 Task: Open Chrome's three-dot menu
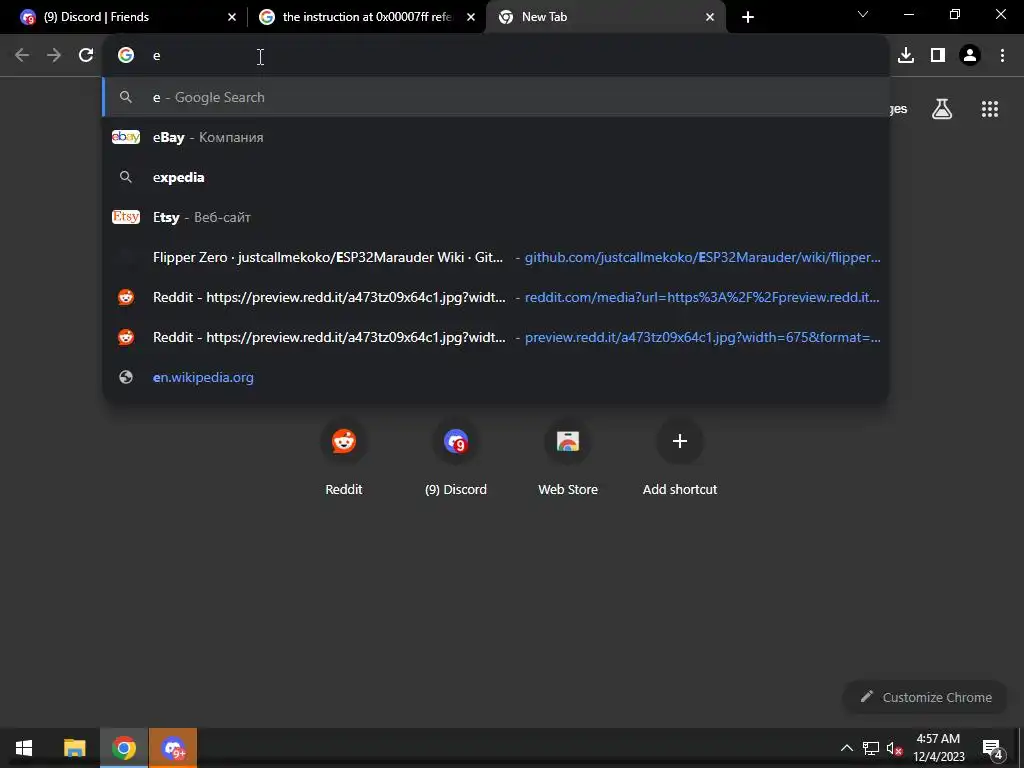pyautogui.click(x=1002, y=56)
